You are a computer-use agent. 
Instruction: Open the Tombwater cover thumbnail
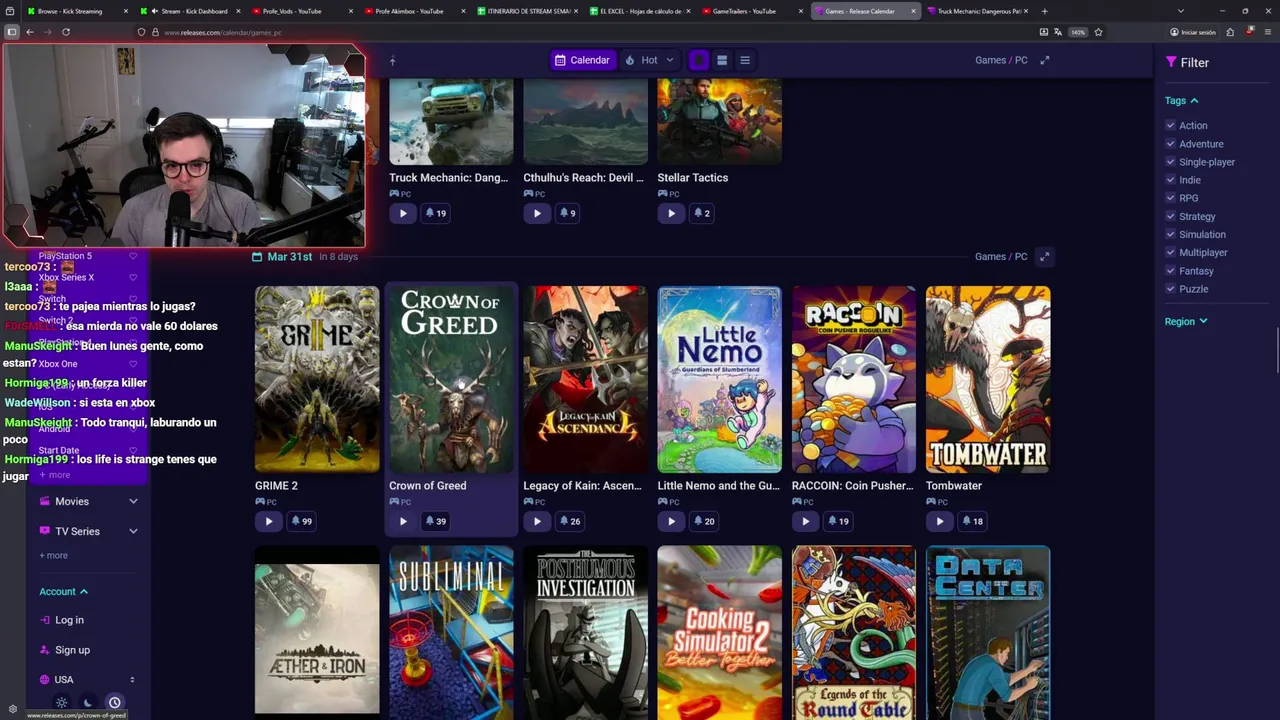[988, 379]
